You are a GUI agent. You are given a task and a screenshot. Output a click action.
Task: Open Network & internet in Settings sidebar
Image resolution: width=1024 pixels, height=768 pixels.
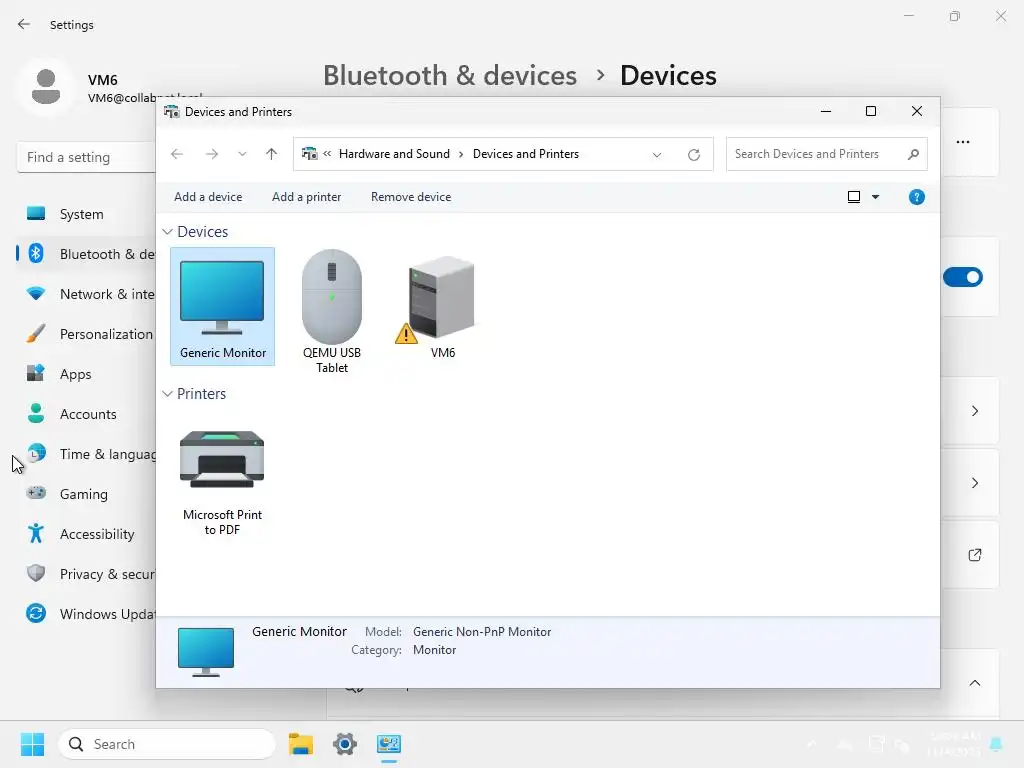point(85,294)
